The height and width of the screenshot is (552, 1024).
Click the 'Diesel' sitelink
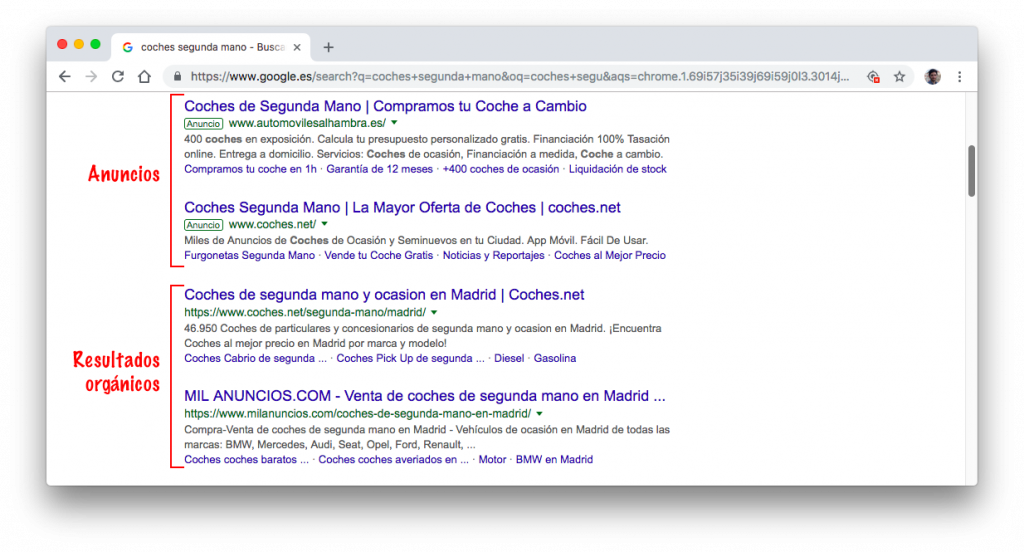click(x=509, y=358)
